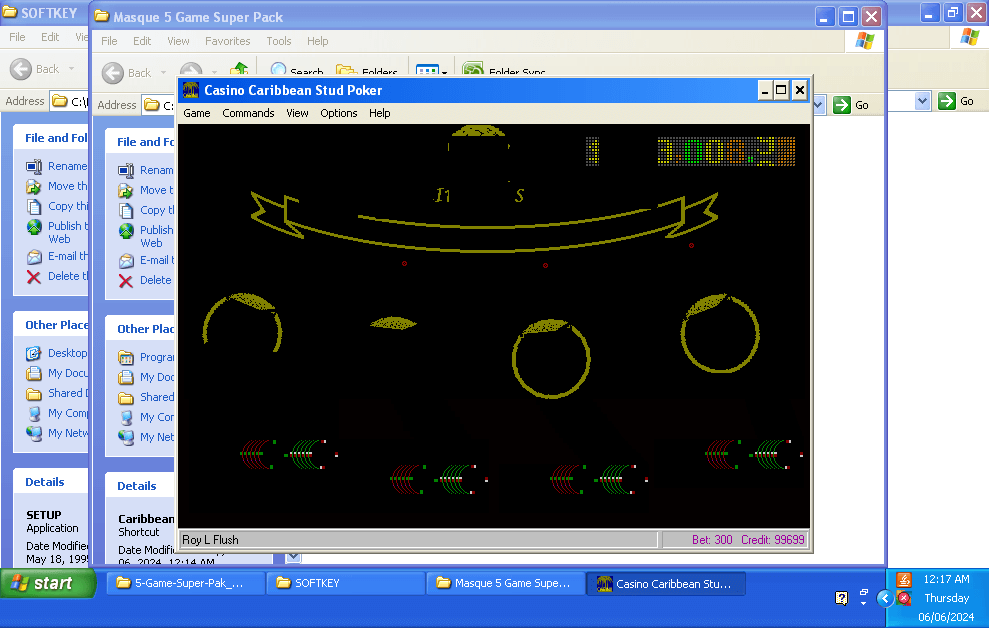
Task: Open Back history dropdown in Masque window
Action: [x=163, y=73]
